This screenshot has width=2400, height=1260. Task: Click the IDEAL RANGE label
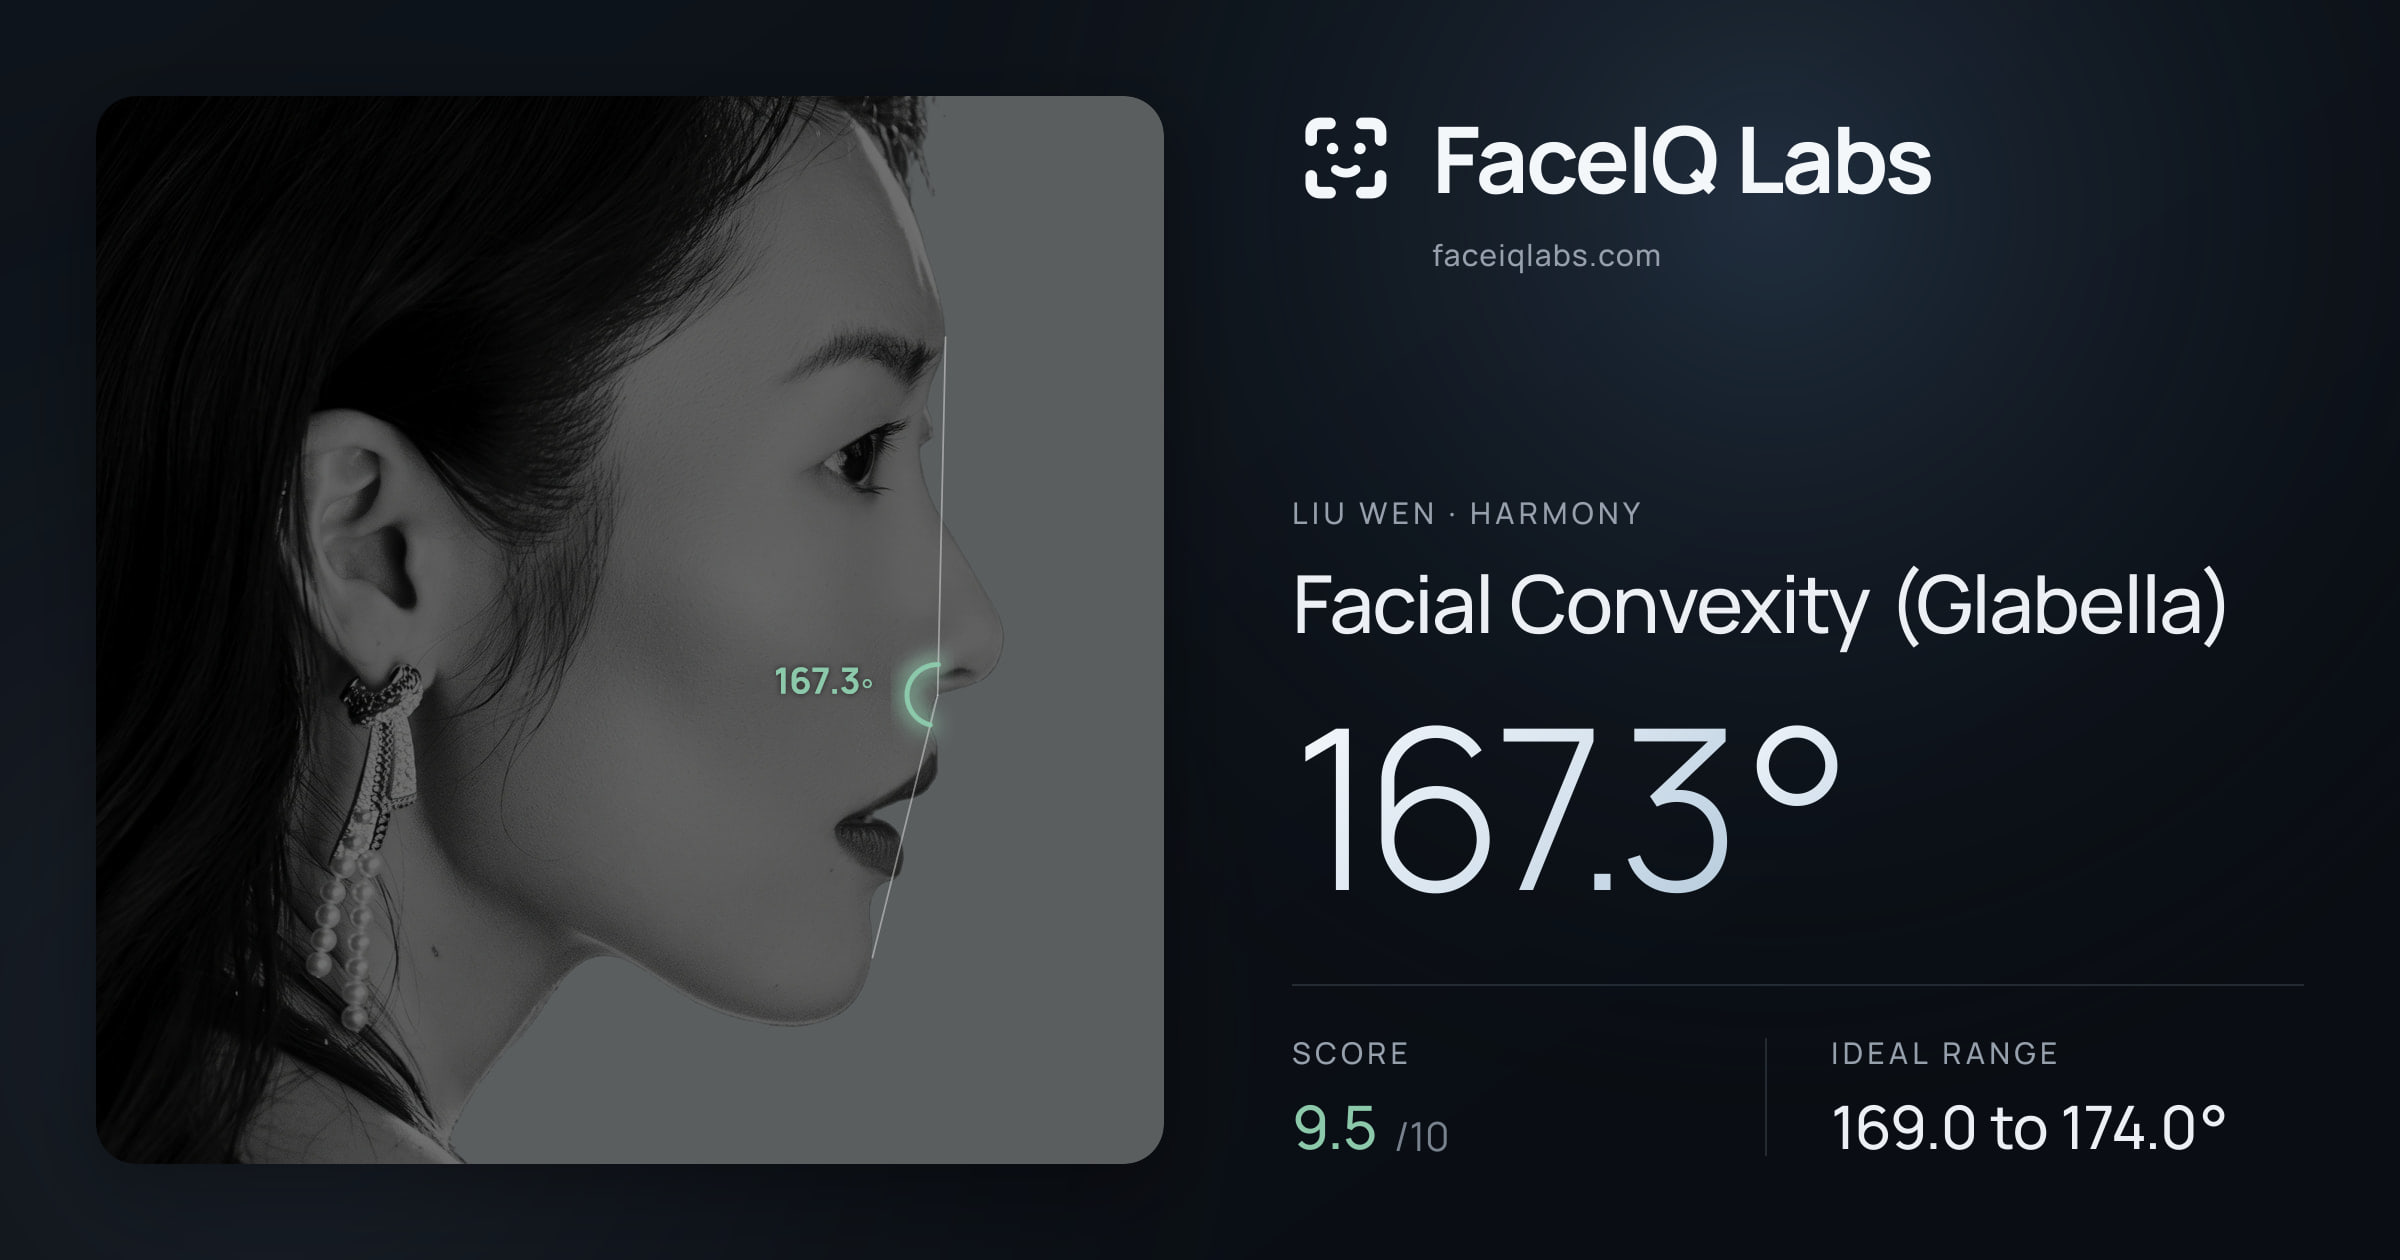[x=1944, y=1053]
